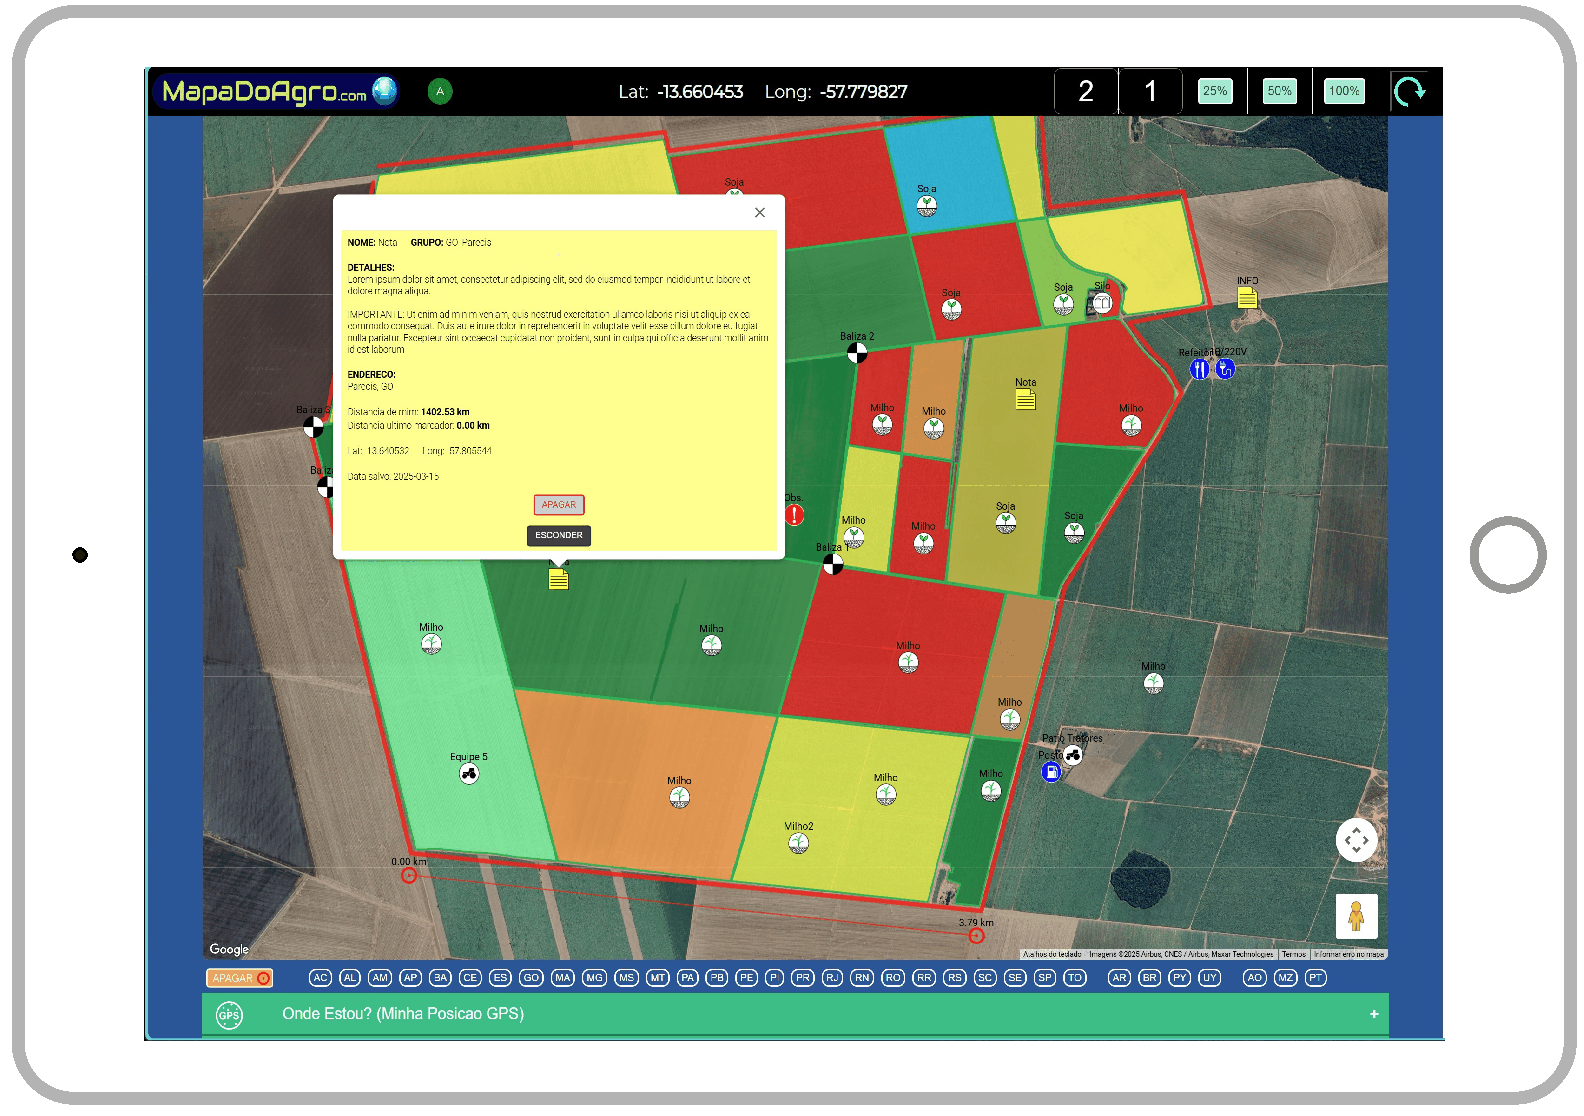Set opacity to 50%
Viewport: 1584px width, 1116px height.
coord(1279,91)
